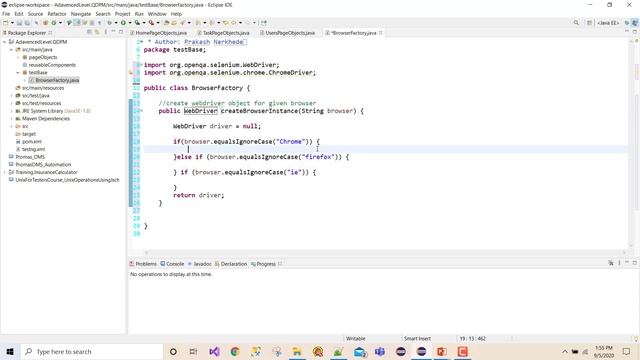Expand the Training.InsuranceCalculator project
This screenshot has width=640, height=360.
pos(4,172)
